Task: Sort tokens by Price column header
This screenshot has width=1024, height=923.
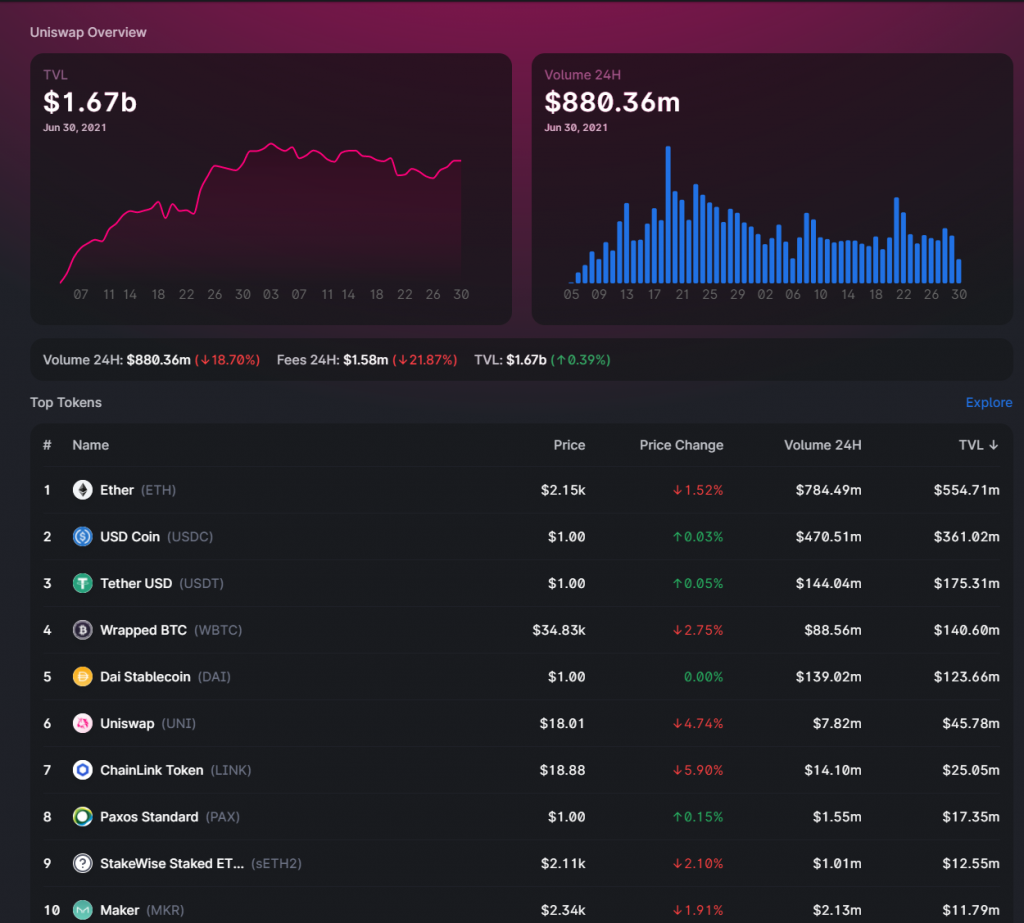Action: [x=569, y=445]
